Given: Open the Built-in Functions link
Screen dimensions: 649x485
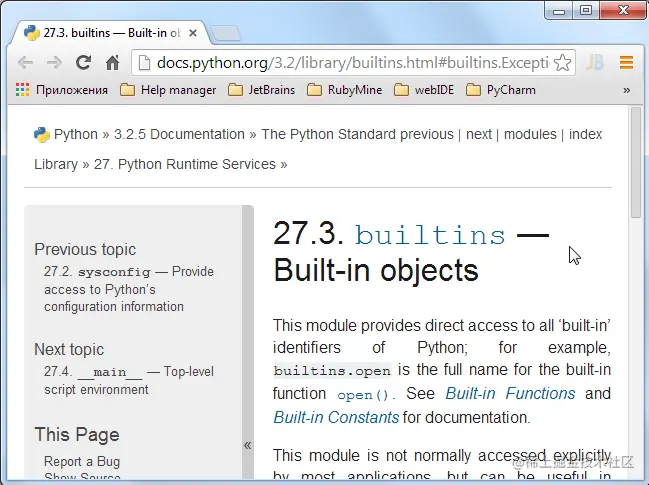Looking at the screenshot, I should [510, 393].
